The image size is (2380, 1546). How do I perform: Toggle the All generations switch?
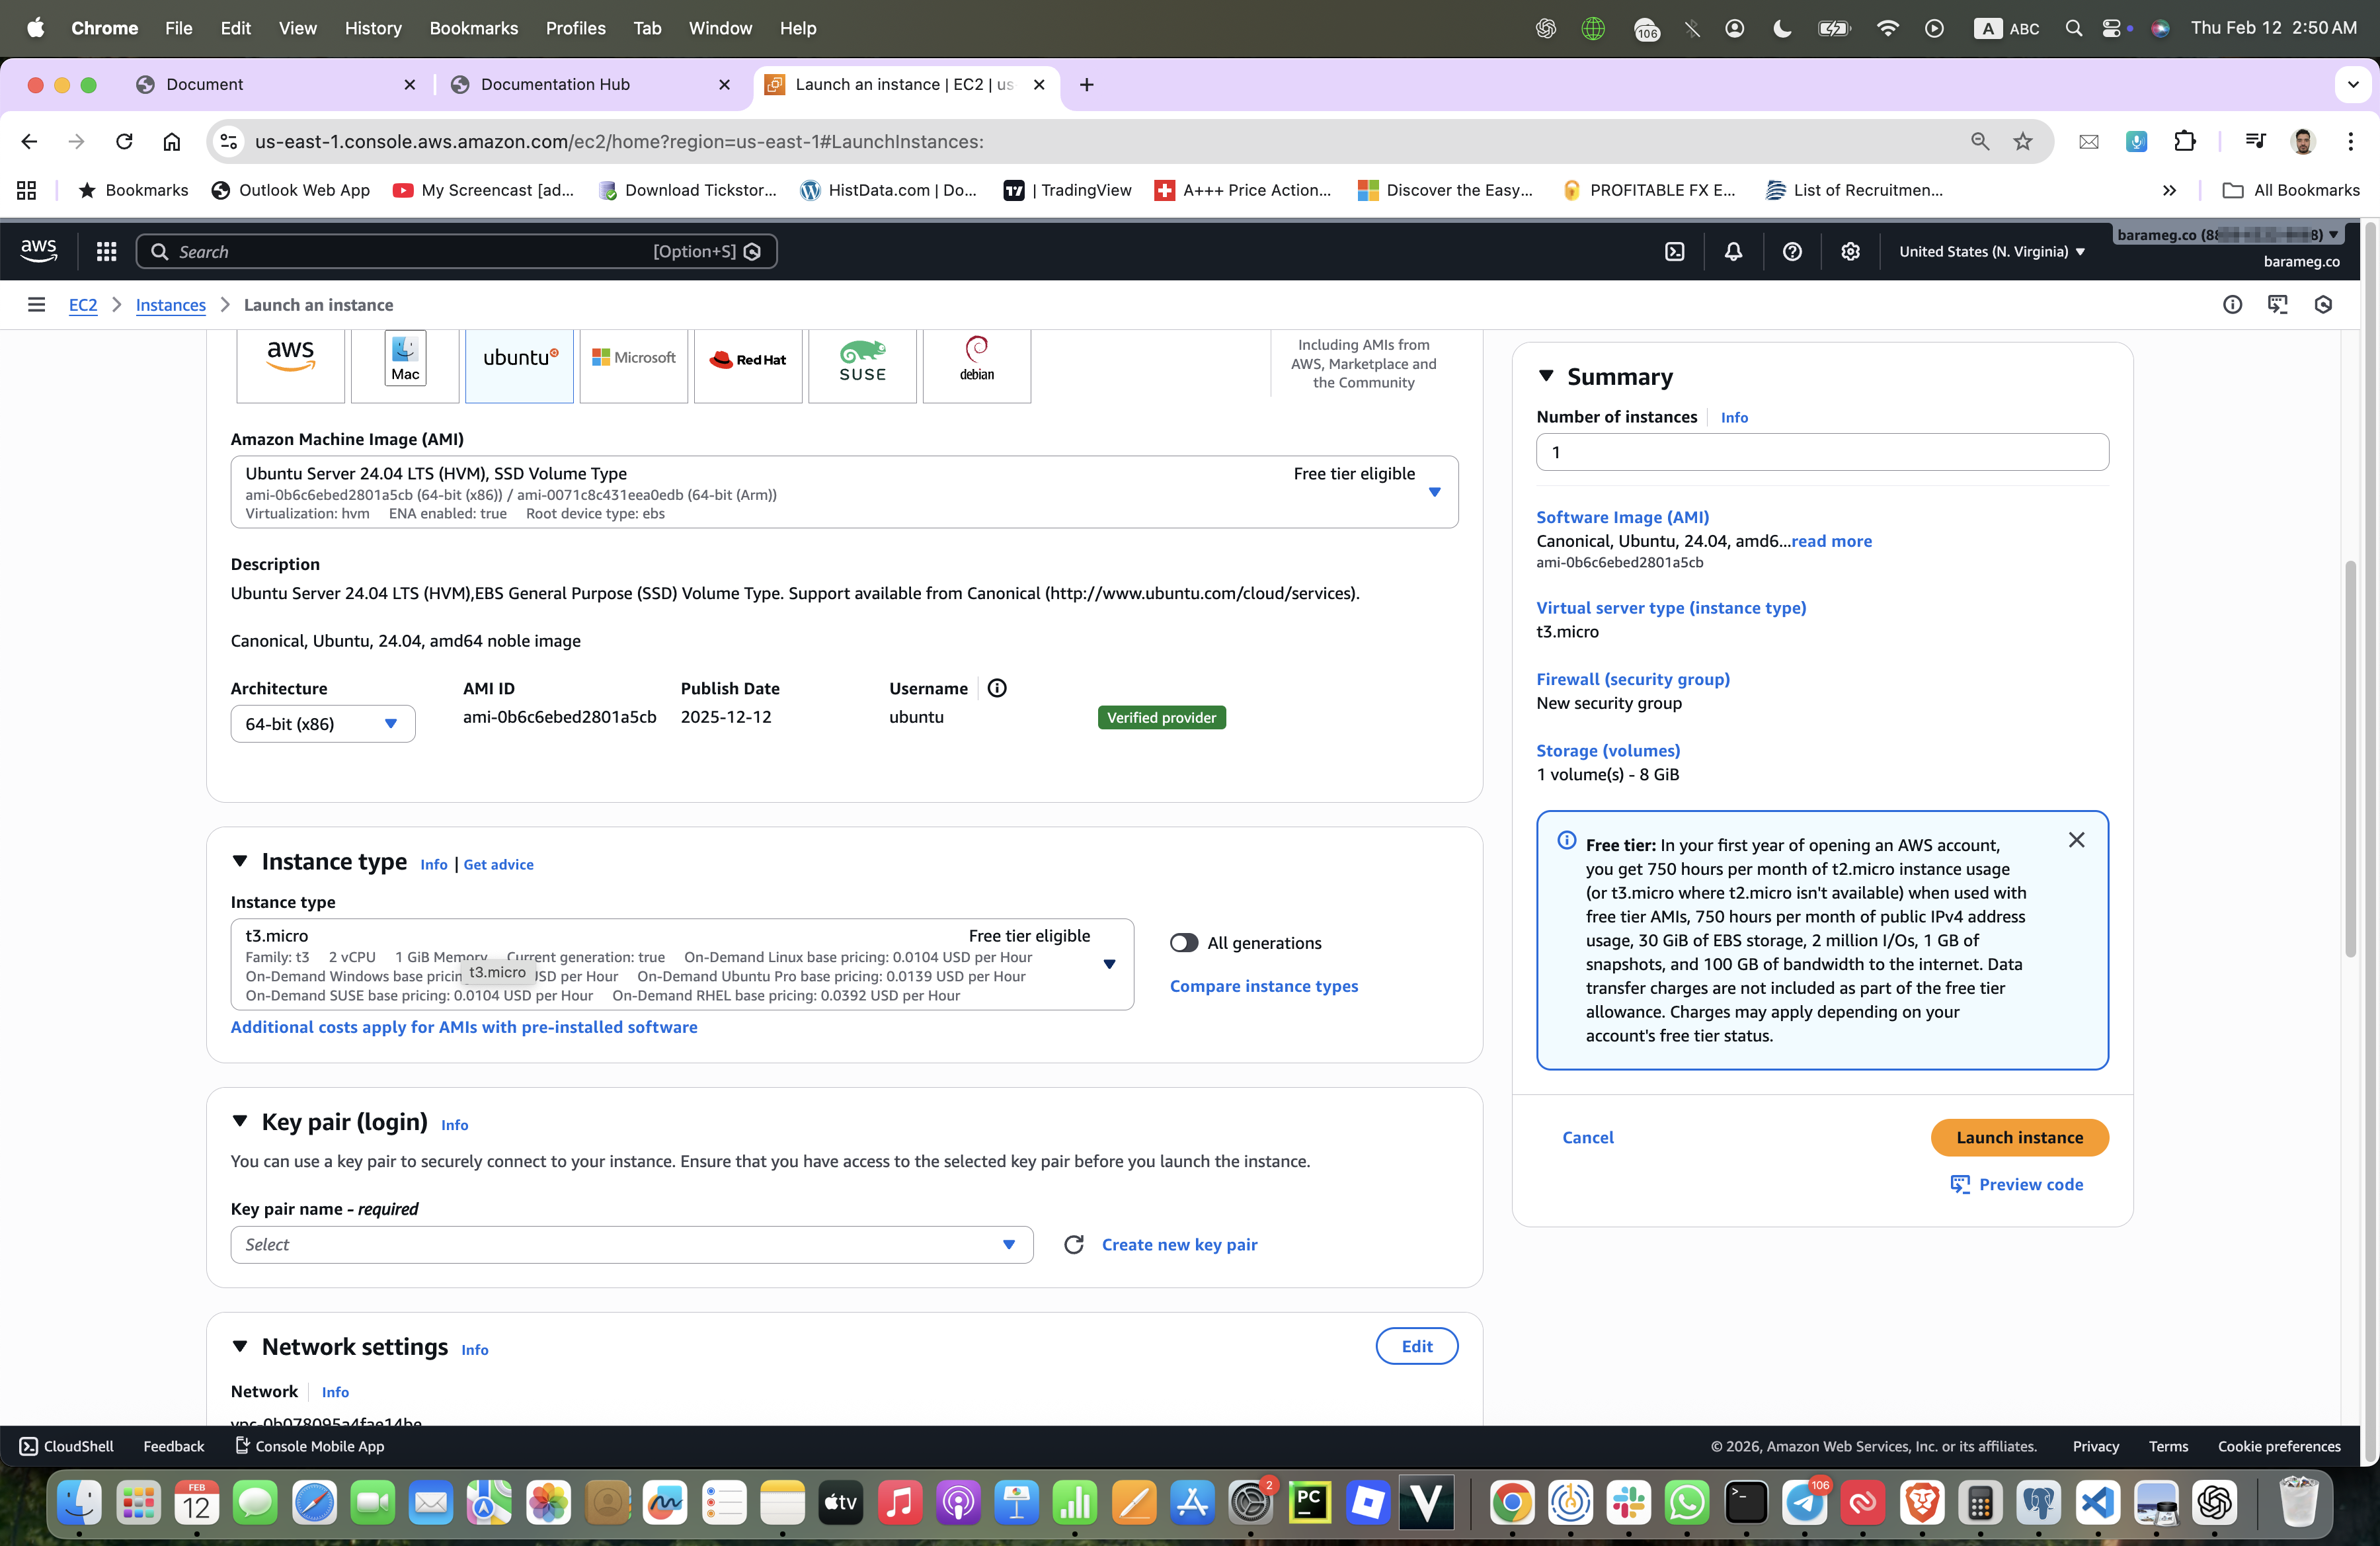[1184, 943]
